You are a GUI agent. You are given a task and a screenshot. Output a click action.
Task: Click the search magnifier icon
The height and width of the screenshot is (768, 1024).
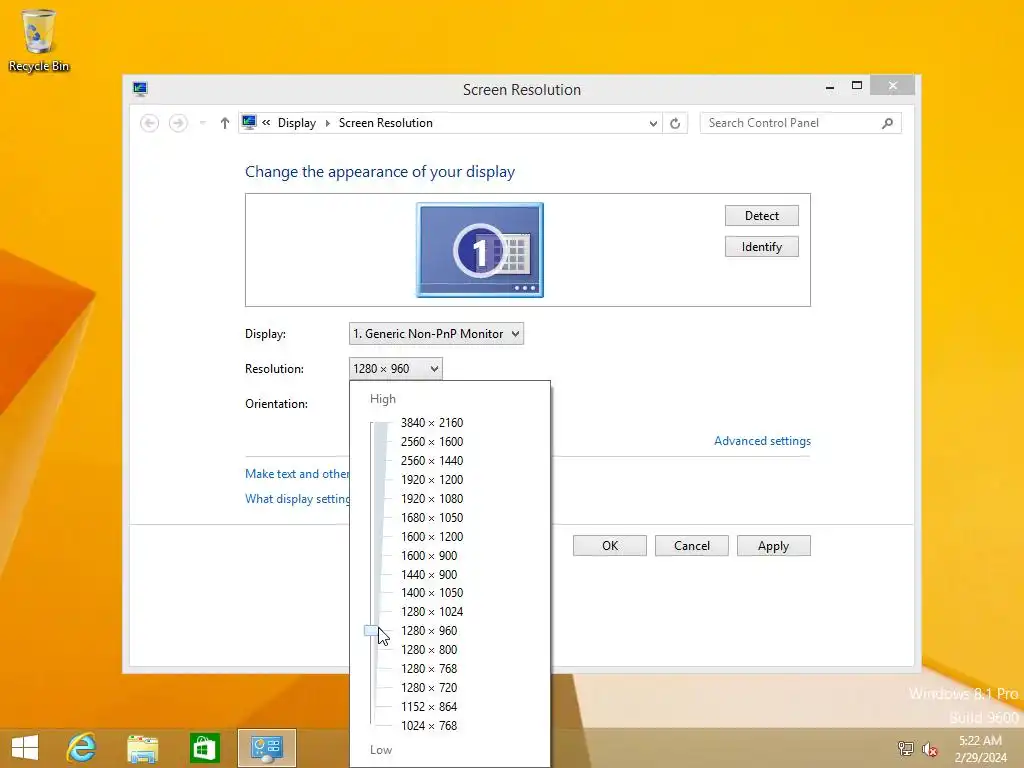point(887,123)
